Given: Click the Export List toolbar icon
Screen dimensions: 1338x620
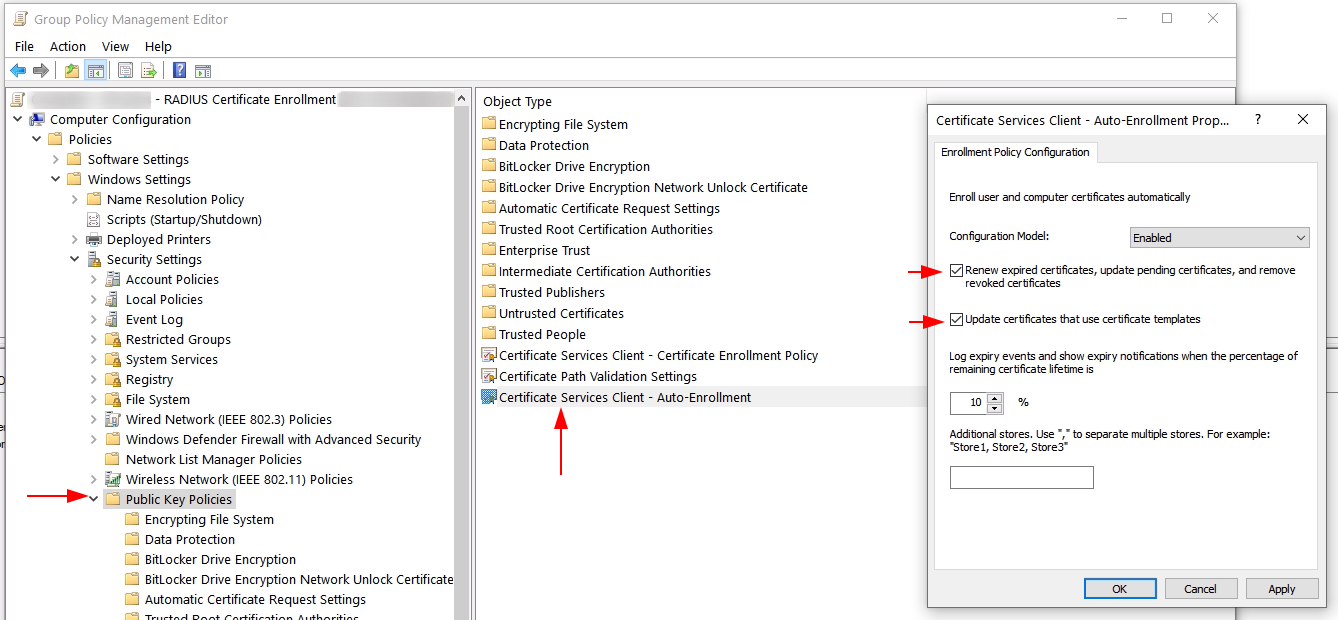Looking at the screenshot, I should tap(149, 70).
